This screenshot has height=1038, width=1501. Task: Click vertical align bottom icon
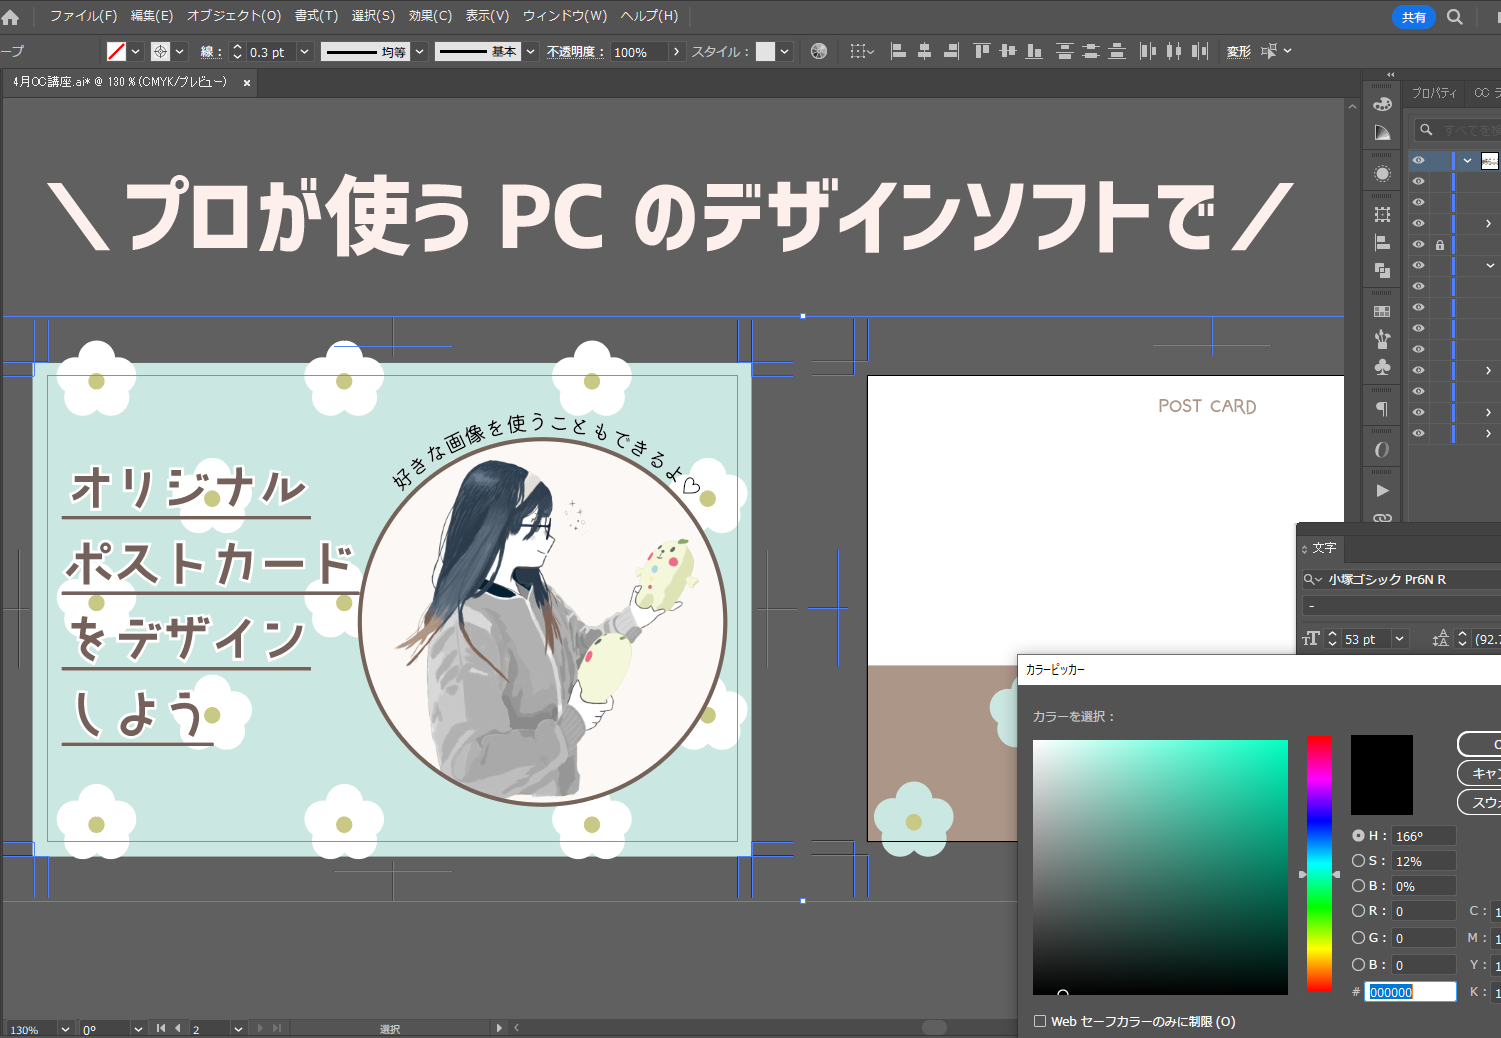pyautogui.click(x=1034, y=51)
